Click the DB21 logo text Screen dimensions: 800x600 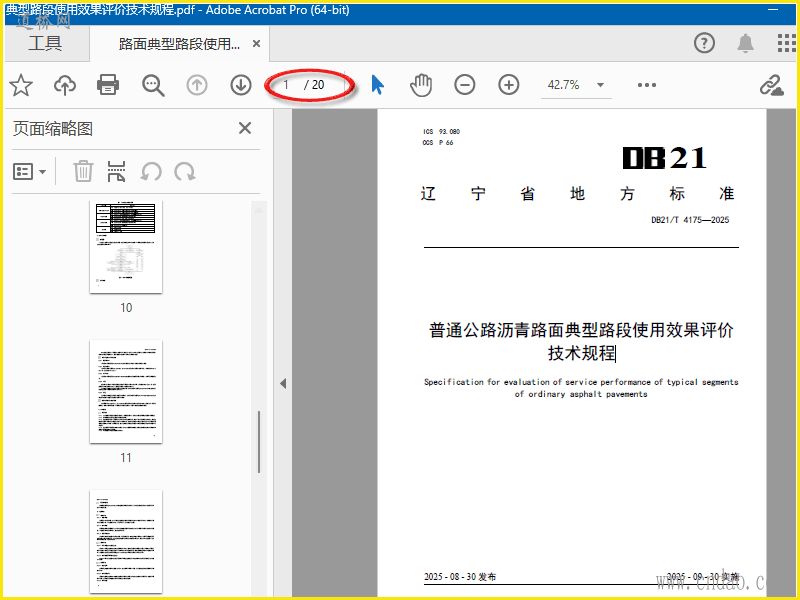(x=664, y=158)
